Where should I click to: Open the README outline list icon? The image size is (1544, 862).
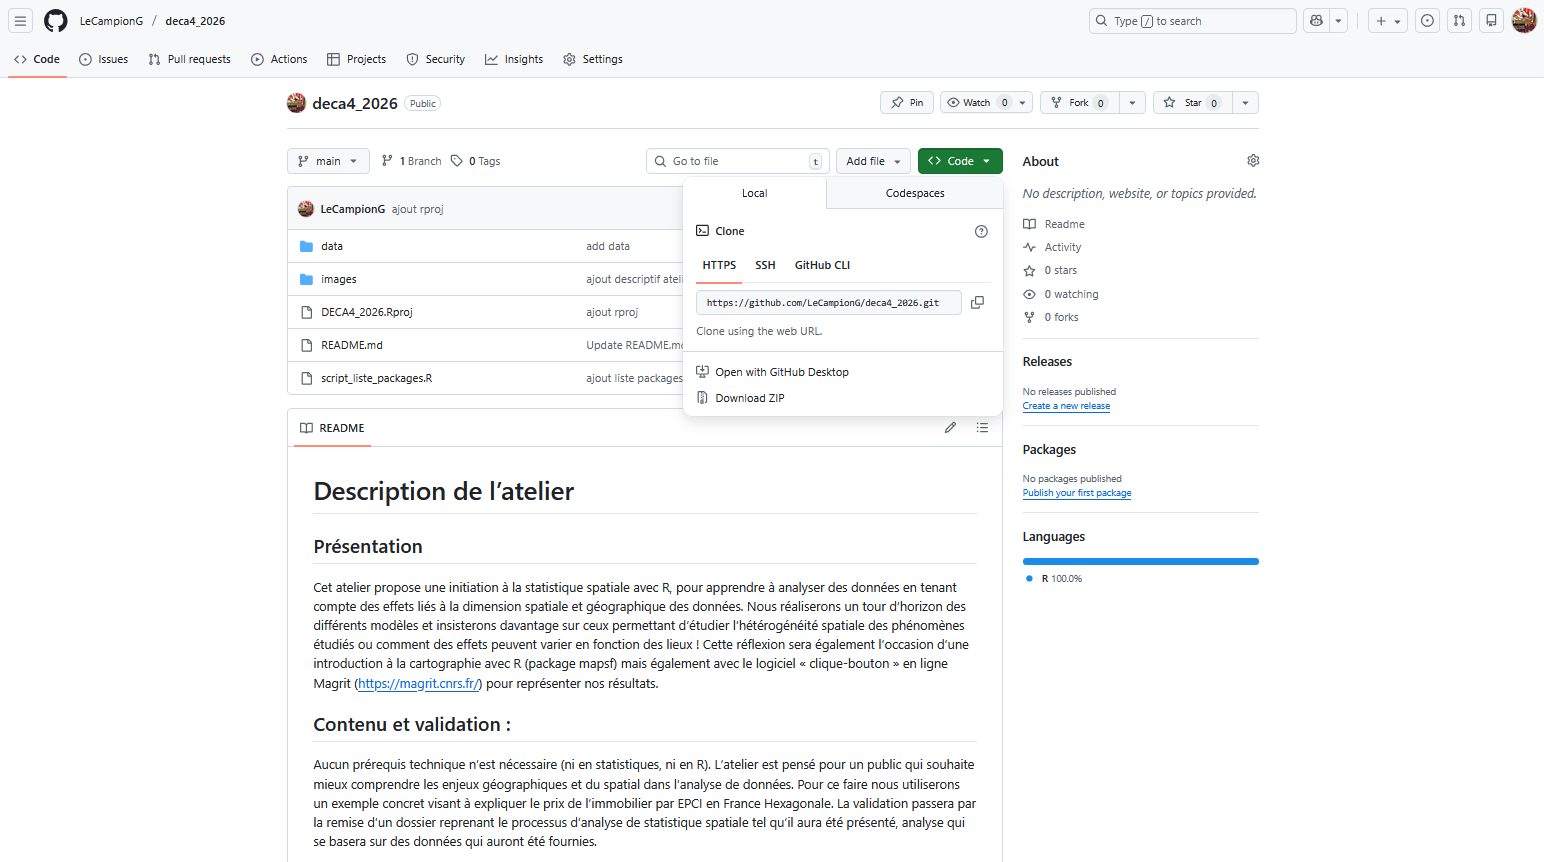[x=982, y=428]
